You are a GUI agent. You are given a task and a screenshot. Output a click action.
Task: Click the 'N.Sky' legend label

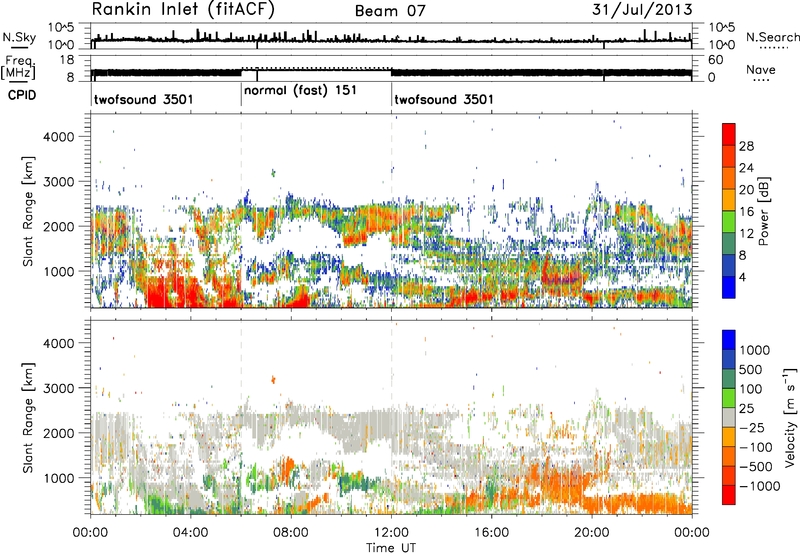coord(19,37)
